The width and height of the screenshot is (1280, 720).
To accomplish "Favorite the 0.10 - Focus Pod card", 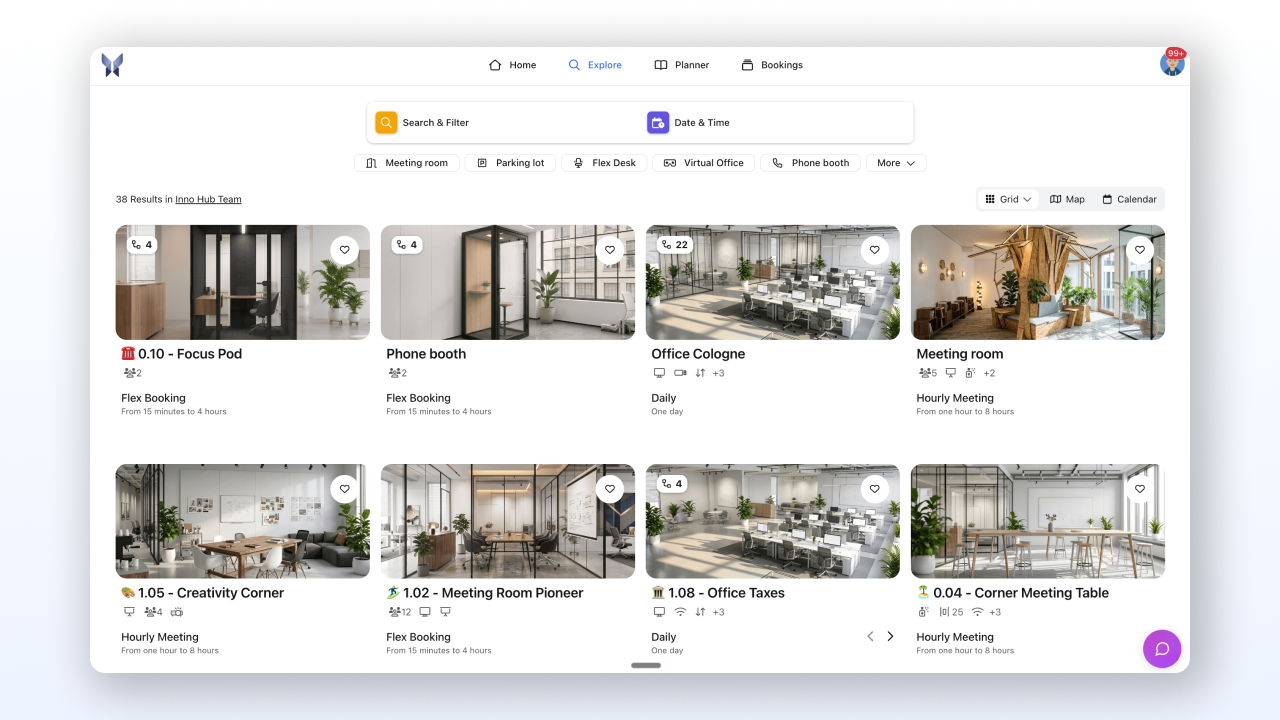I will click(x=344, y=250).
